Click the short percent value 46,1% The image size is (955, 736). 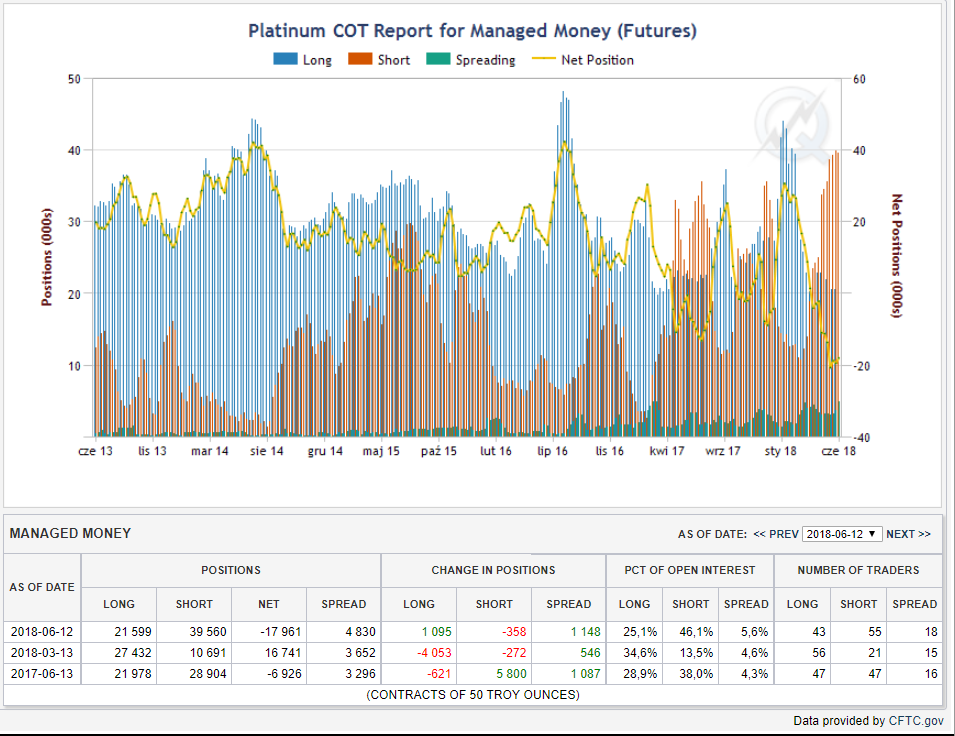click(x=696, y=632)
